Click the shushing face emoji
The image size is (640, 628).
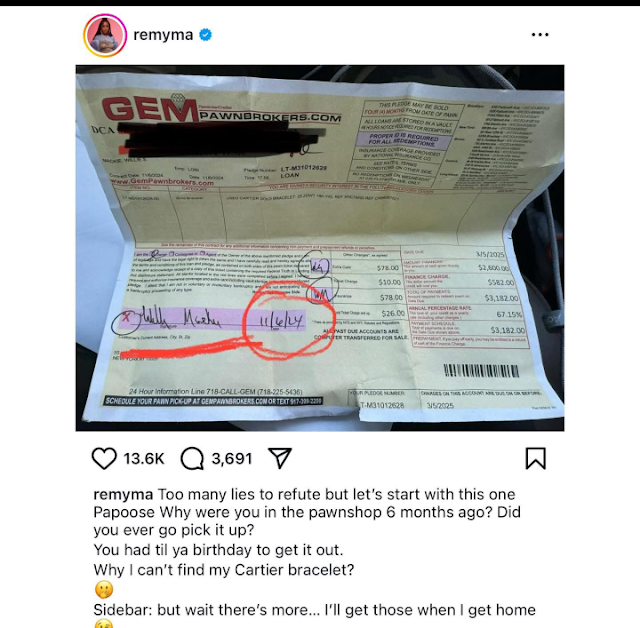coord(104,590)
